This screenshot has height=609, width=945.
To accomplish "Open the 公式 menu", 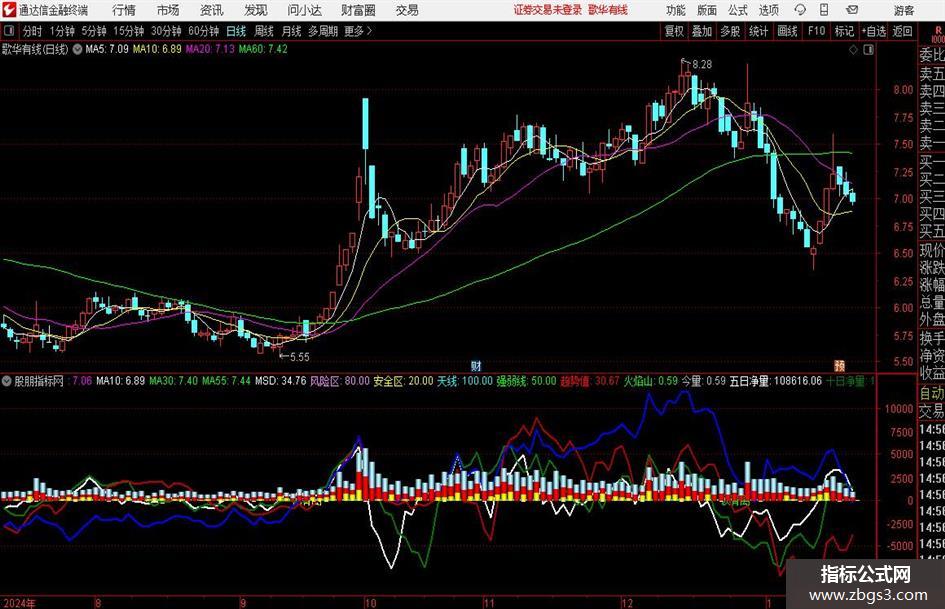I will [737, 10].
